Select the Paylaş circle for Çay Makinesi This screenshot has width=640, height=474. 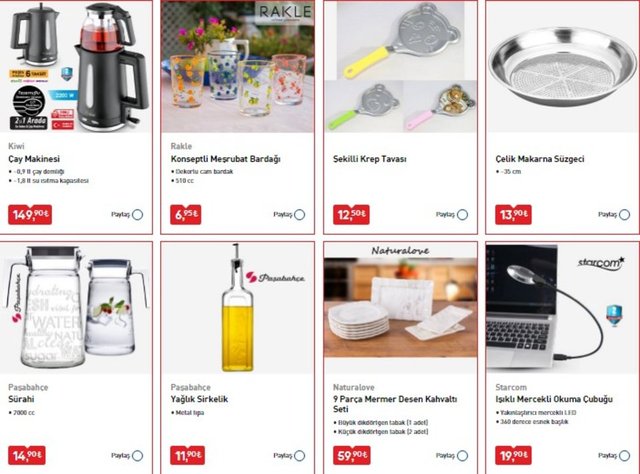click(138, 215)
